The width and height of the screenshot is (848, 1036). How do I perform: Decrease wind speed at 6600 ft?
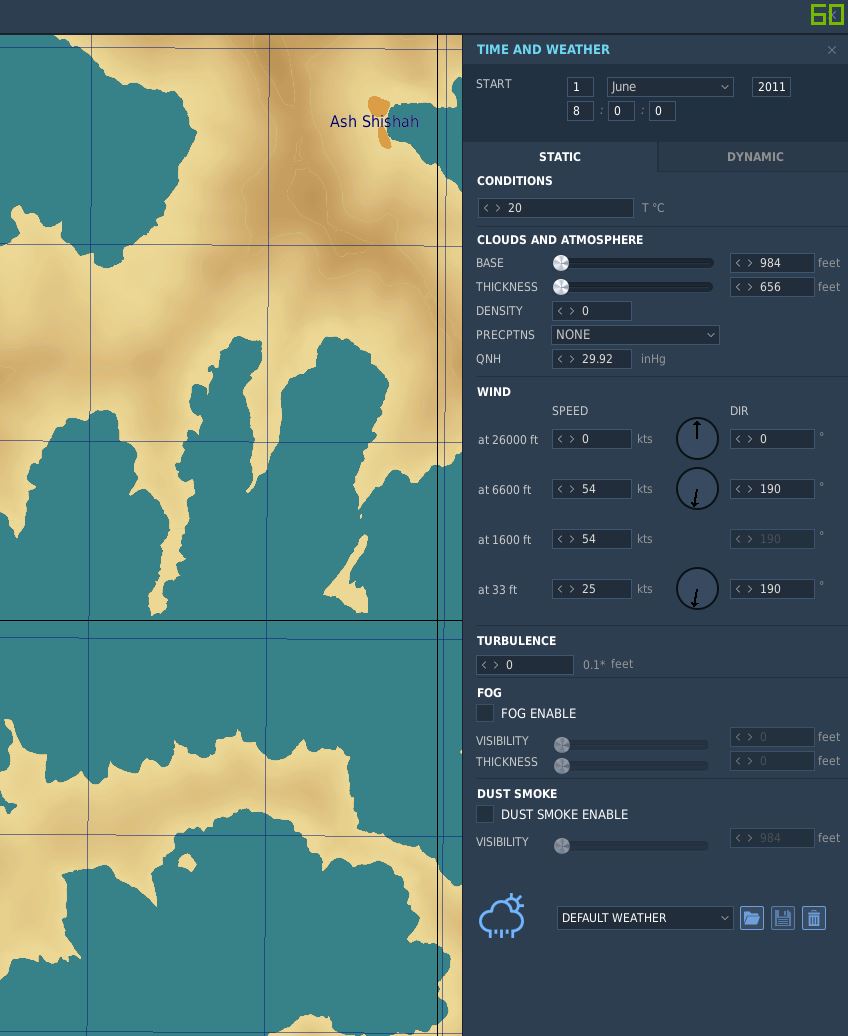click(x=560, y=489)
